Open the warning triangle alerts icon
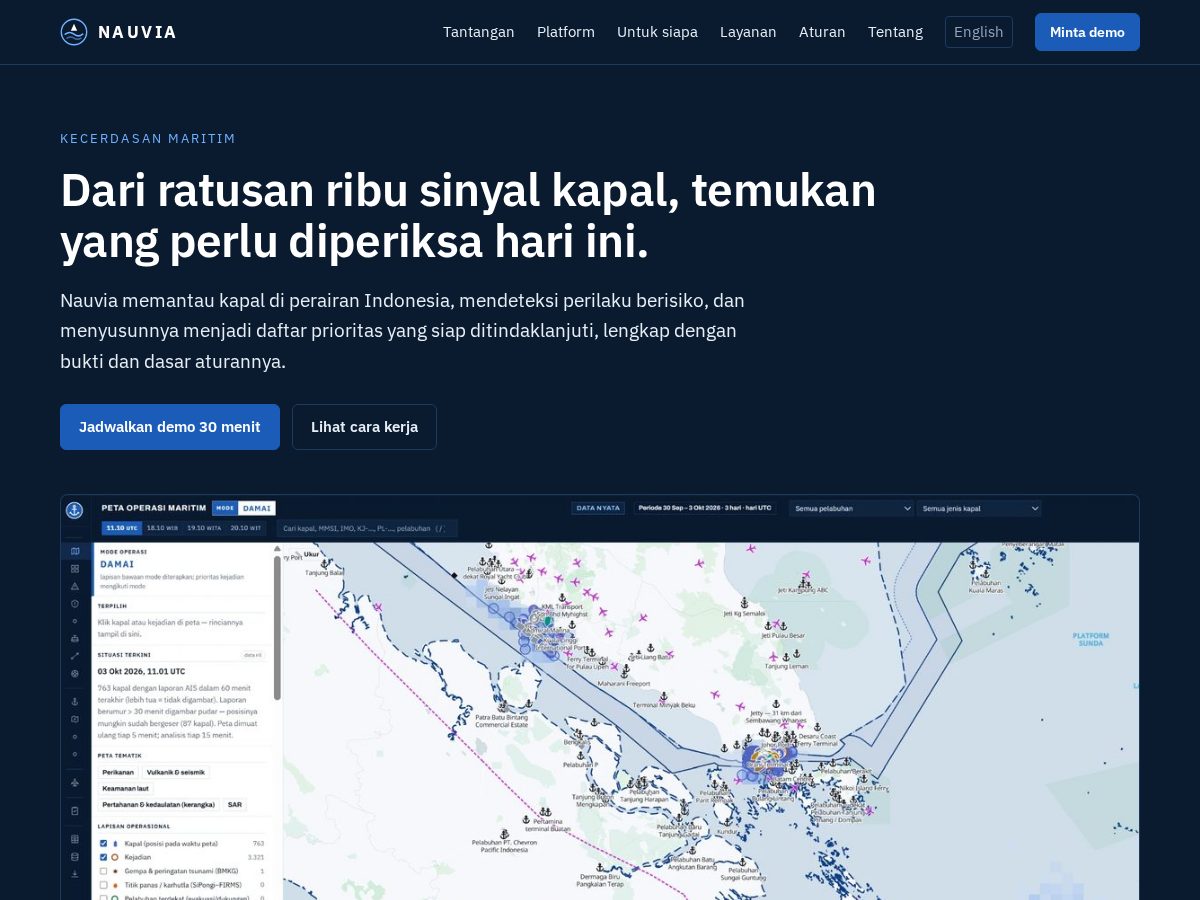The image size is (1200, 900). click(x=75, y=586)
